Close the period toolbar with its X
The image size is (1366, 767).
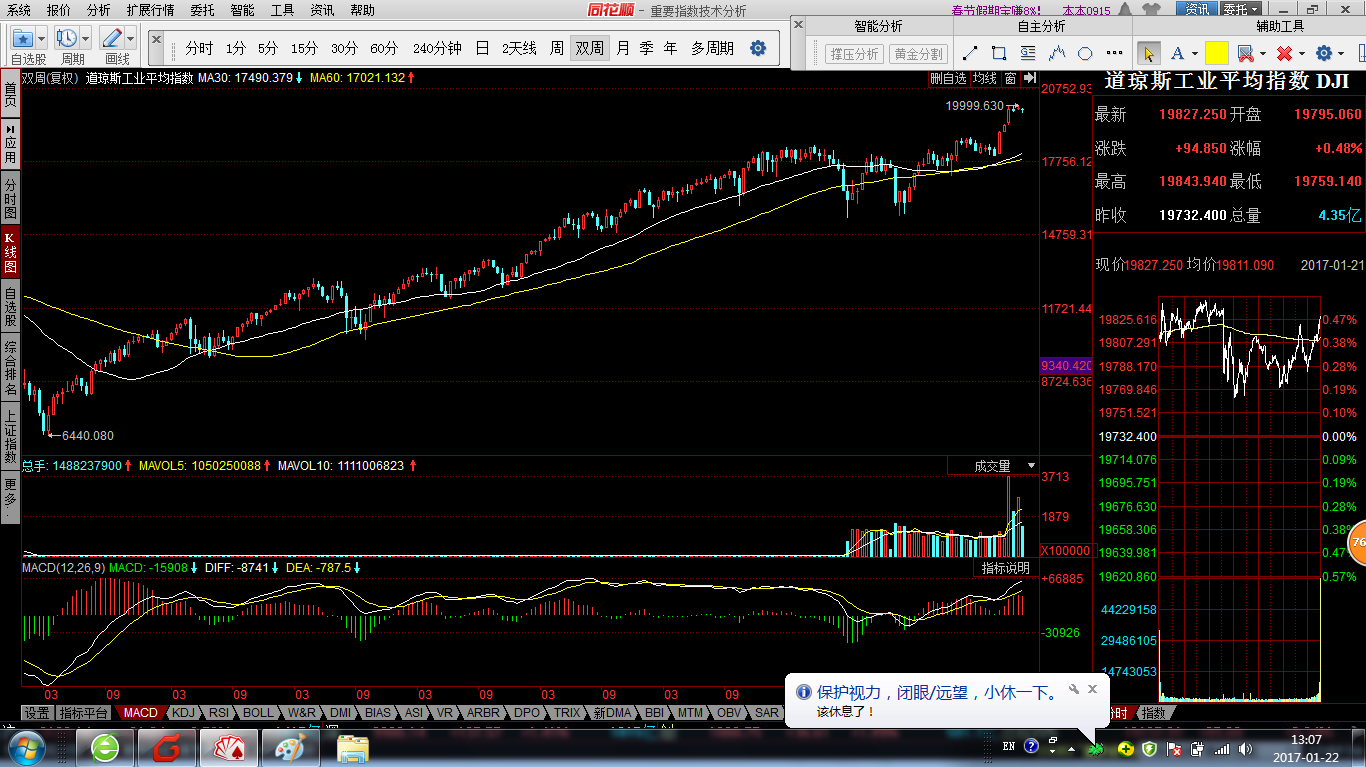(156, 38)
